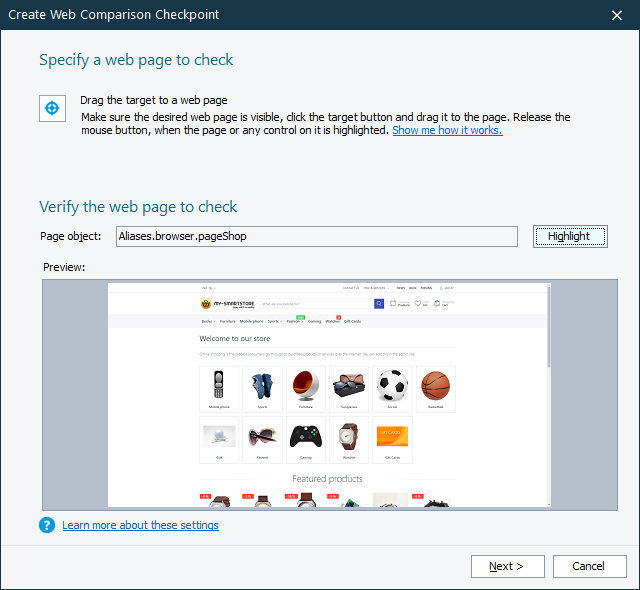
Task: Click the basketball image in the preview
Action: coord(436,386)
